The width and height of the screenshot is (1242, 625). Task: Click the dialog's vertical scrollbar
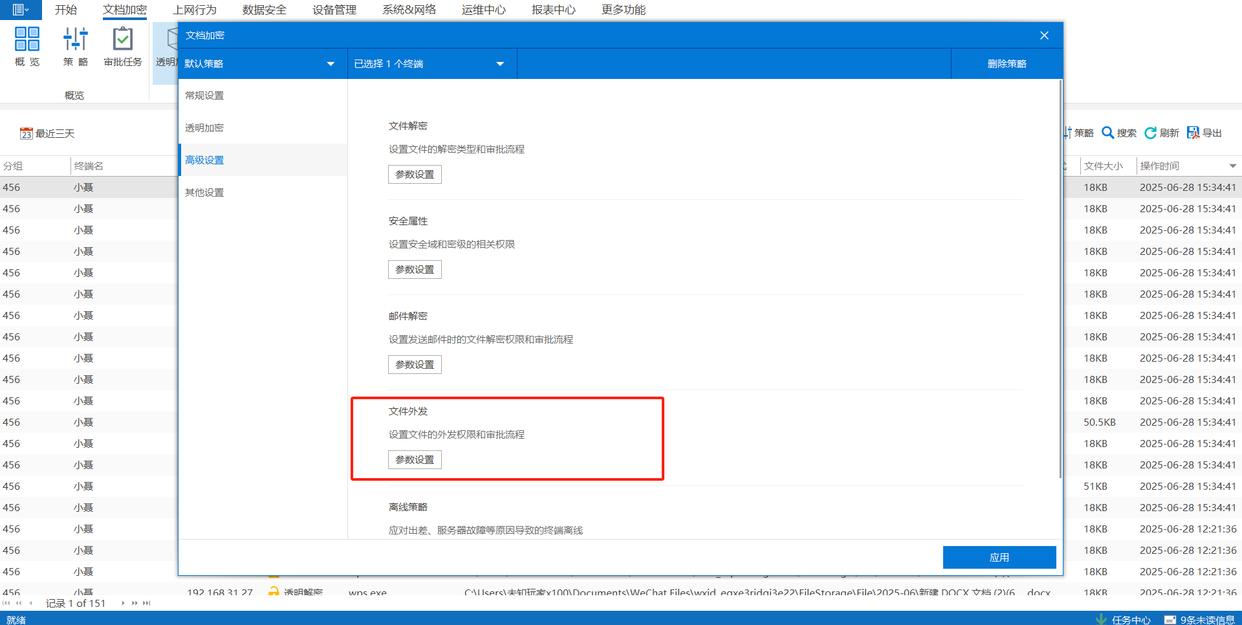coord(1060,280)
